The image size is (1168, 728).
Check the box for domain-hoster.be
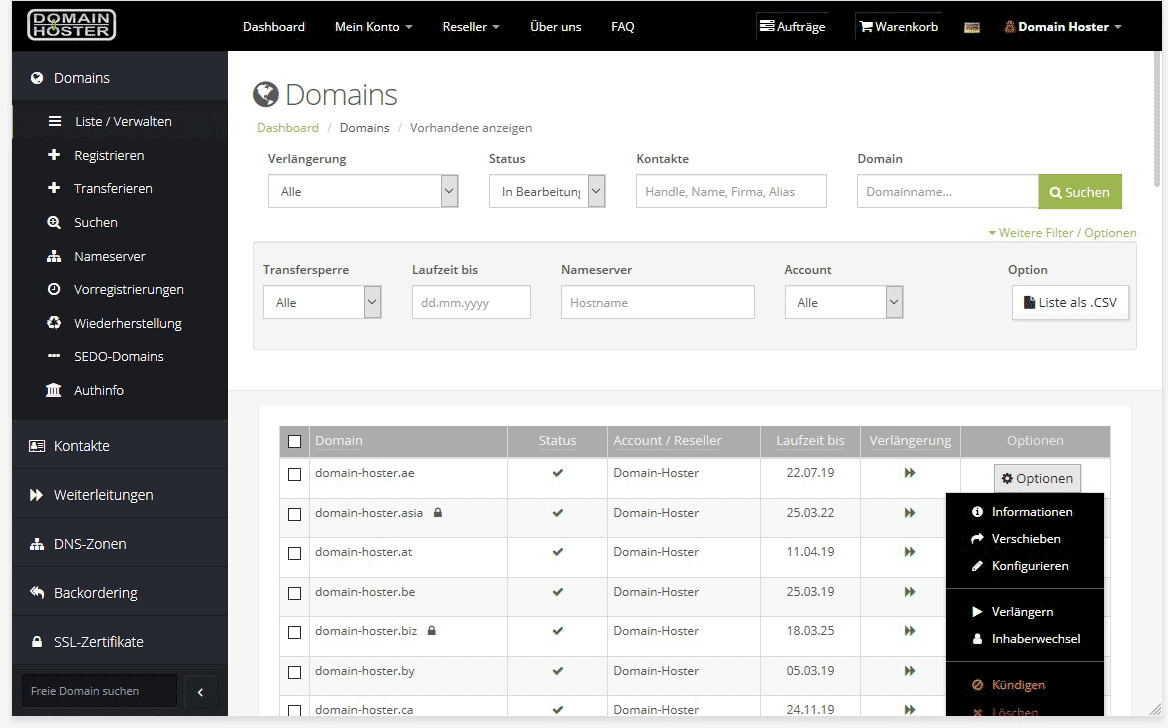[x=294, y=593]
